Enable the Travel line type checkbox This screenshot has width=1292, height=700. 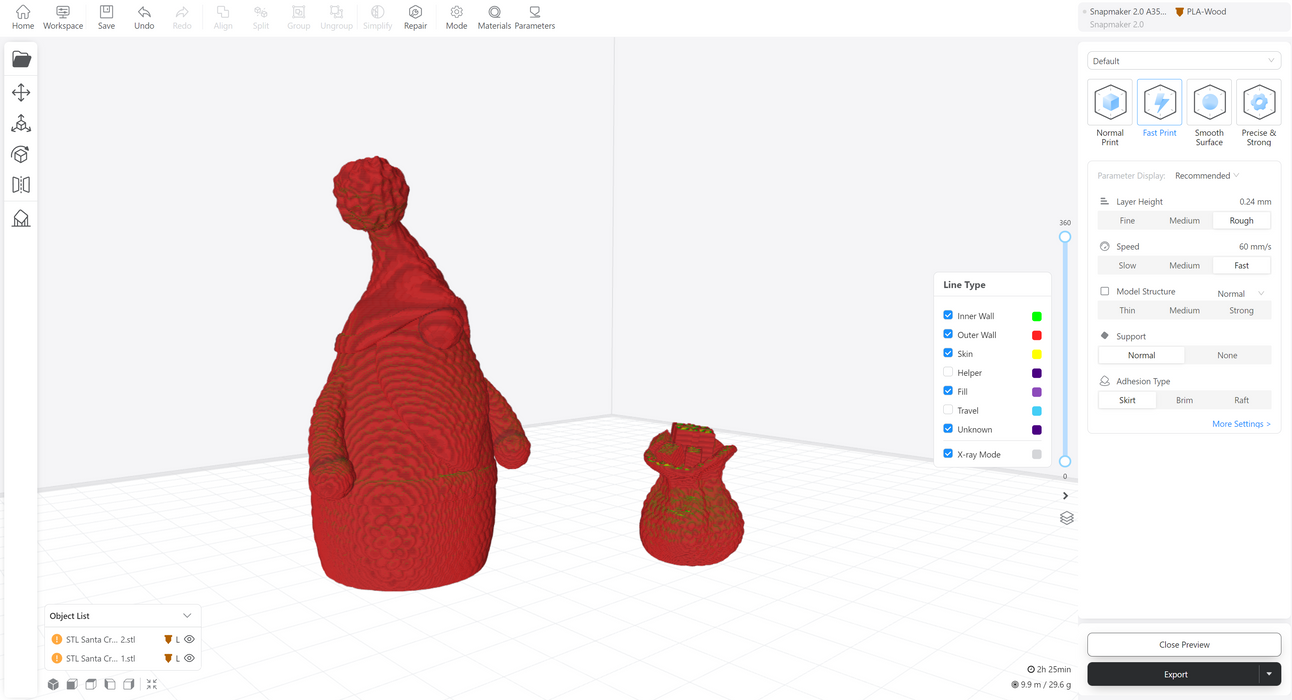click(948, 410)
